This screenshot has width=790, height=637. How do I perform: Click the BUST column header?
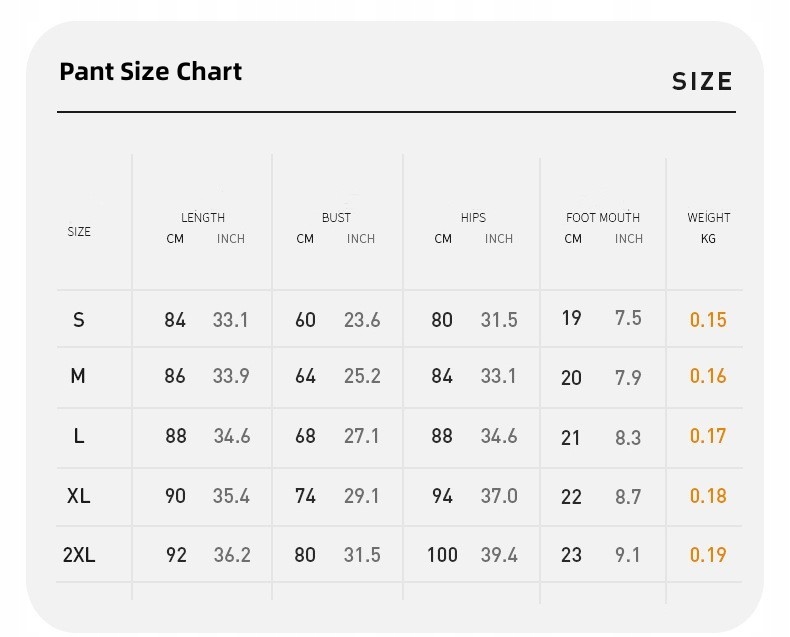(336, 218)
